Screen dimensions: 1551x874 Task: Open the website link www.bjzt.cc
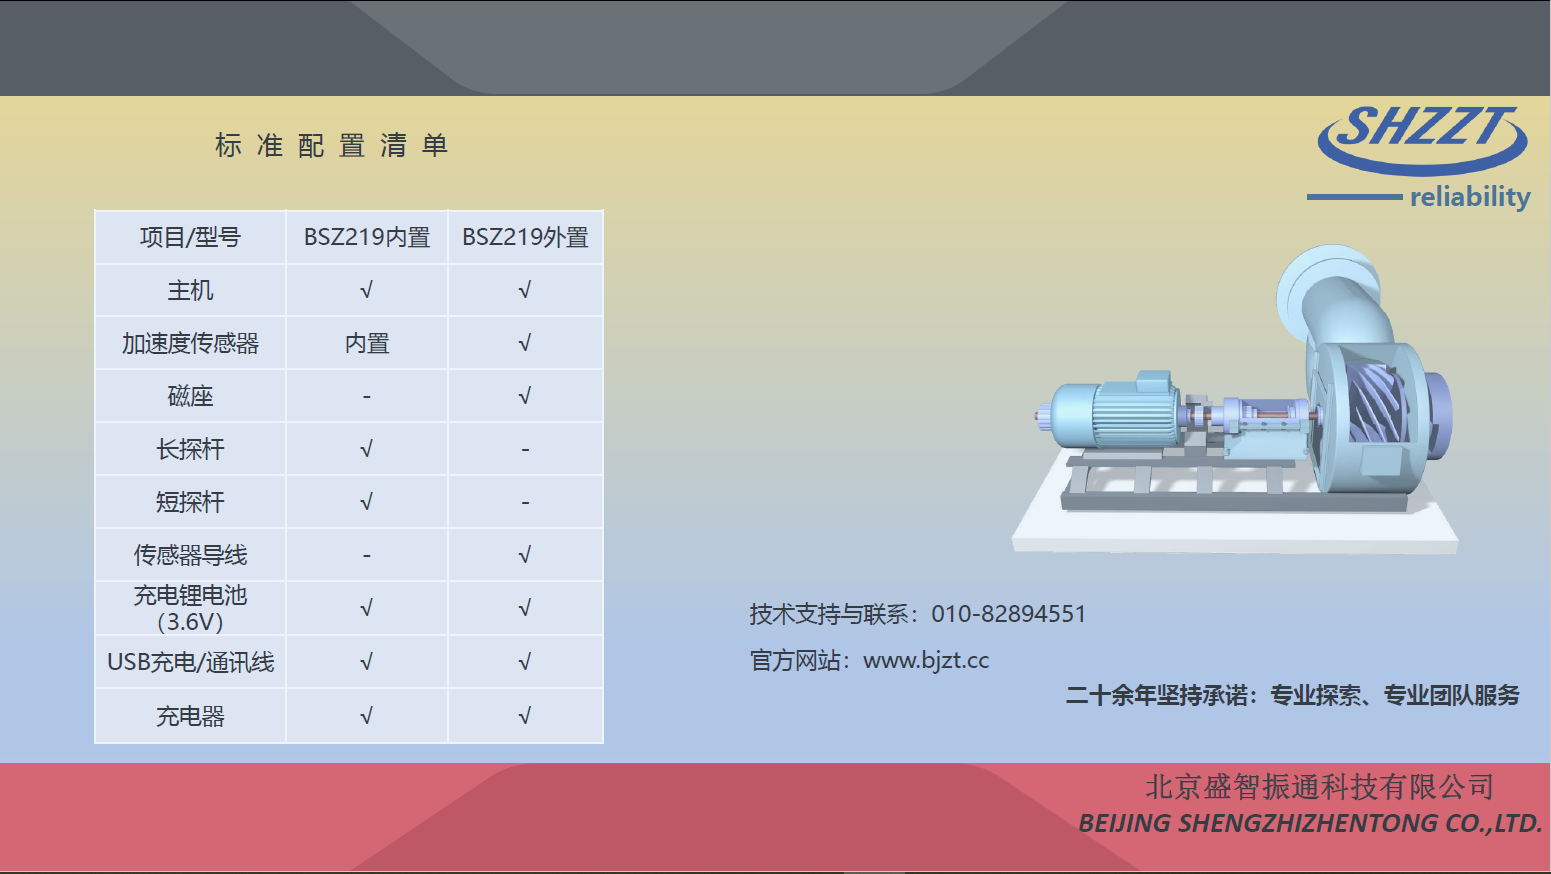(x=926, y=660)
